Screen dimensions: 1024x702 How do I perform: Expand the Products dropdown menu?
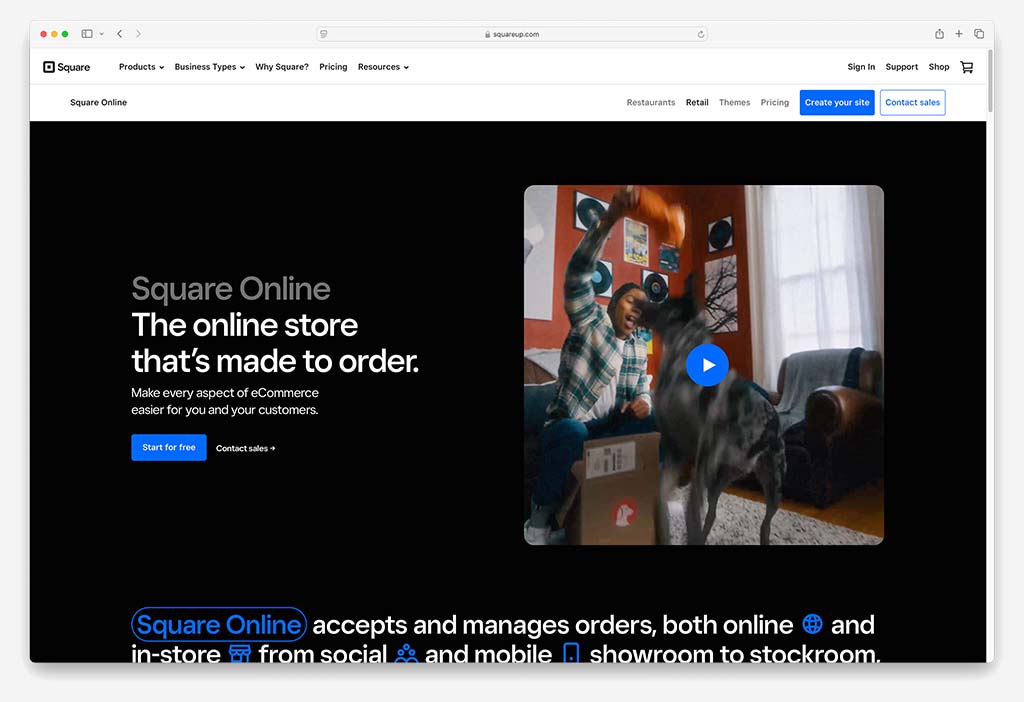tap(141, 67)
